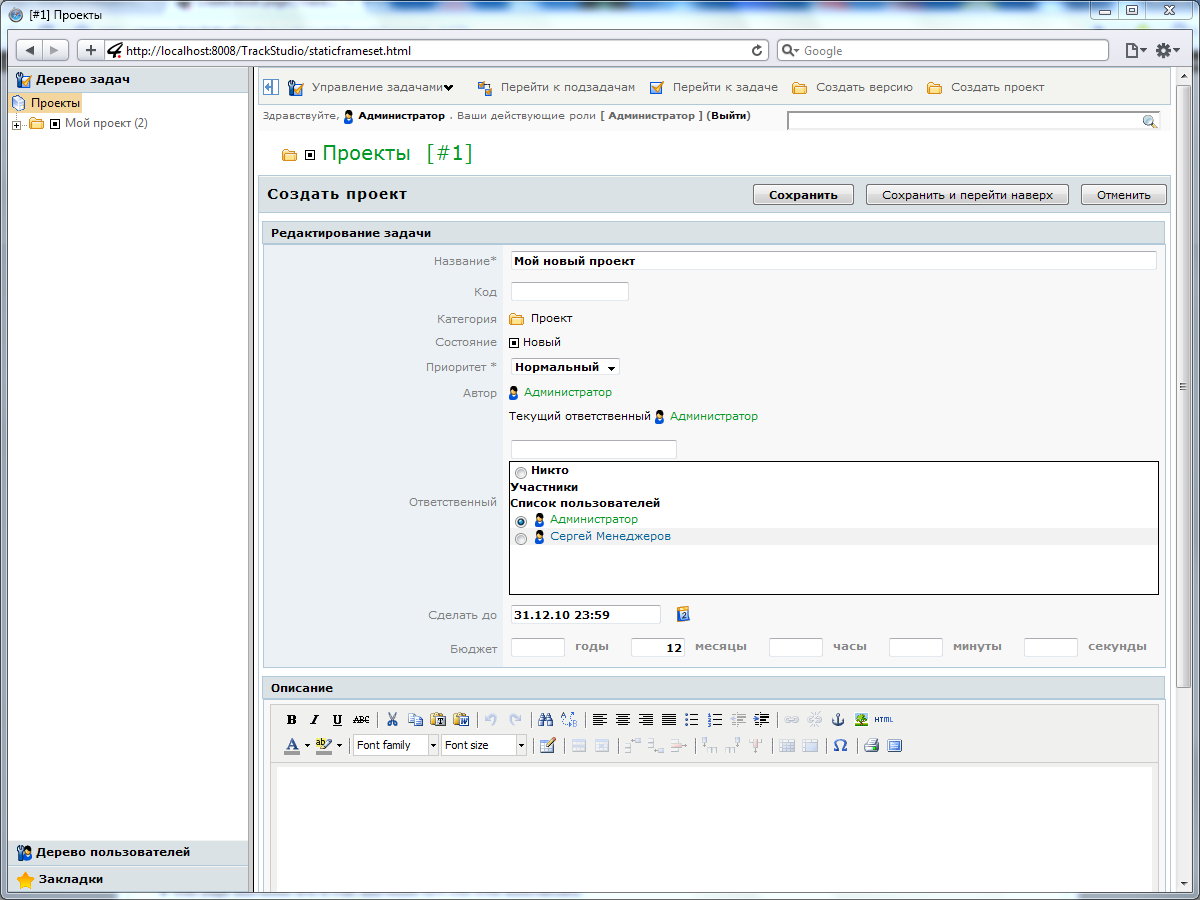
Task: Toggle bold formatting in description editor
Action: click(x=292, y=719)
